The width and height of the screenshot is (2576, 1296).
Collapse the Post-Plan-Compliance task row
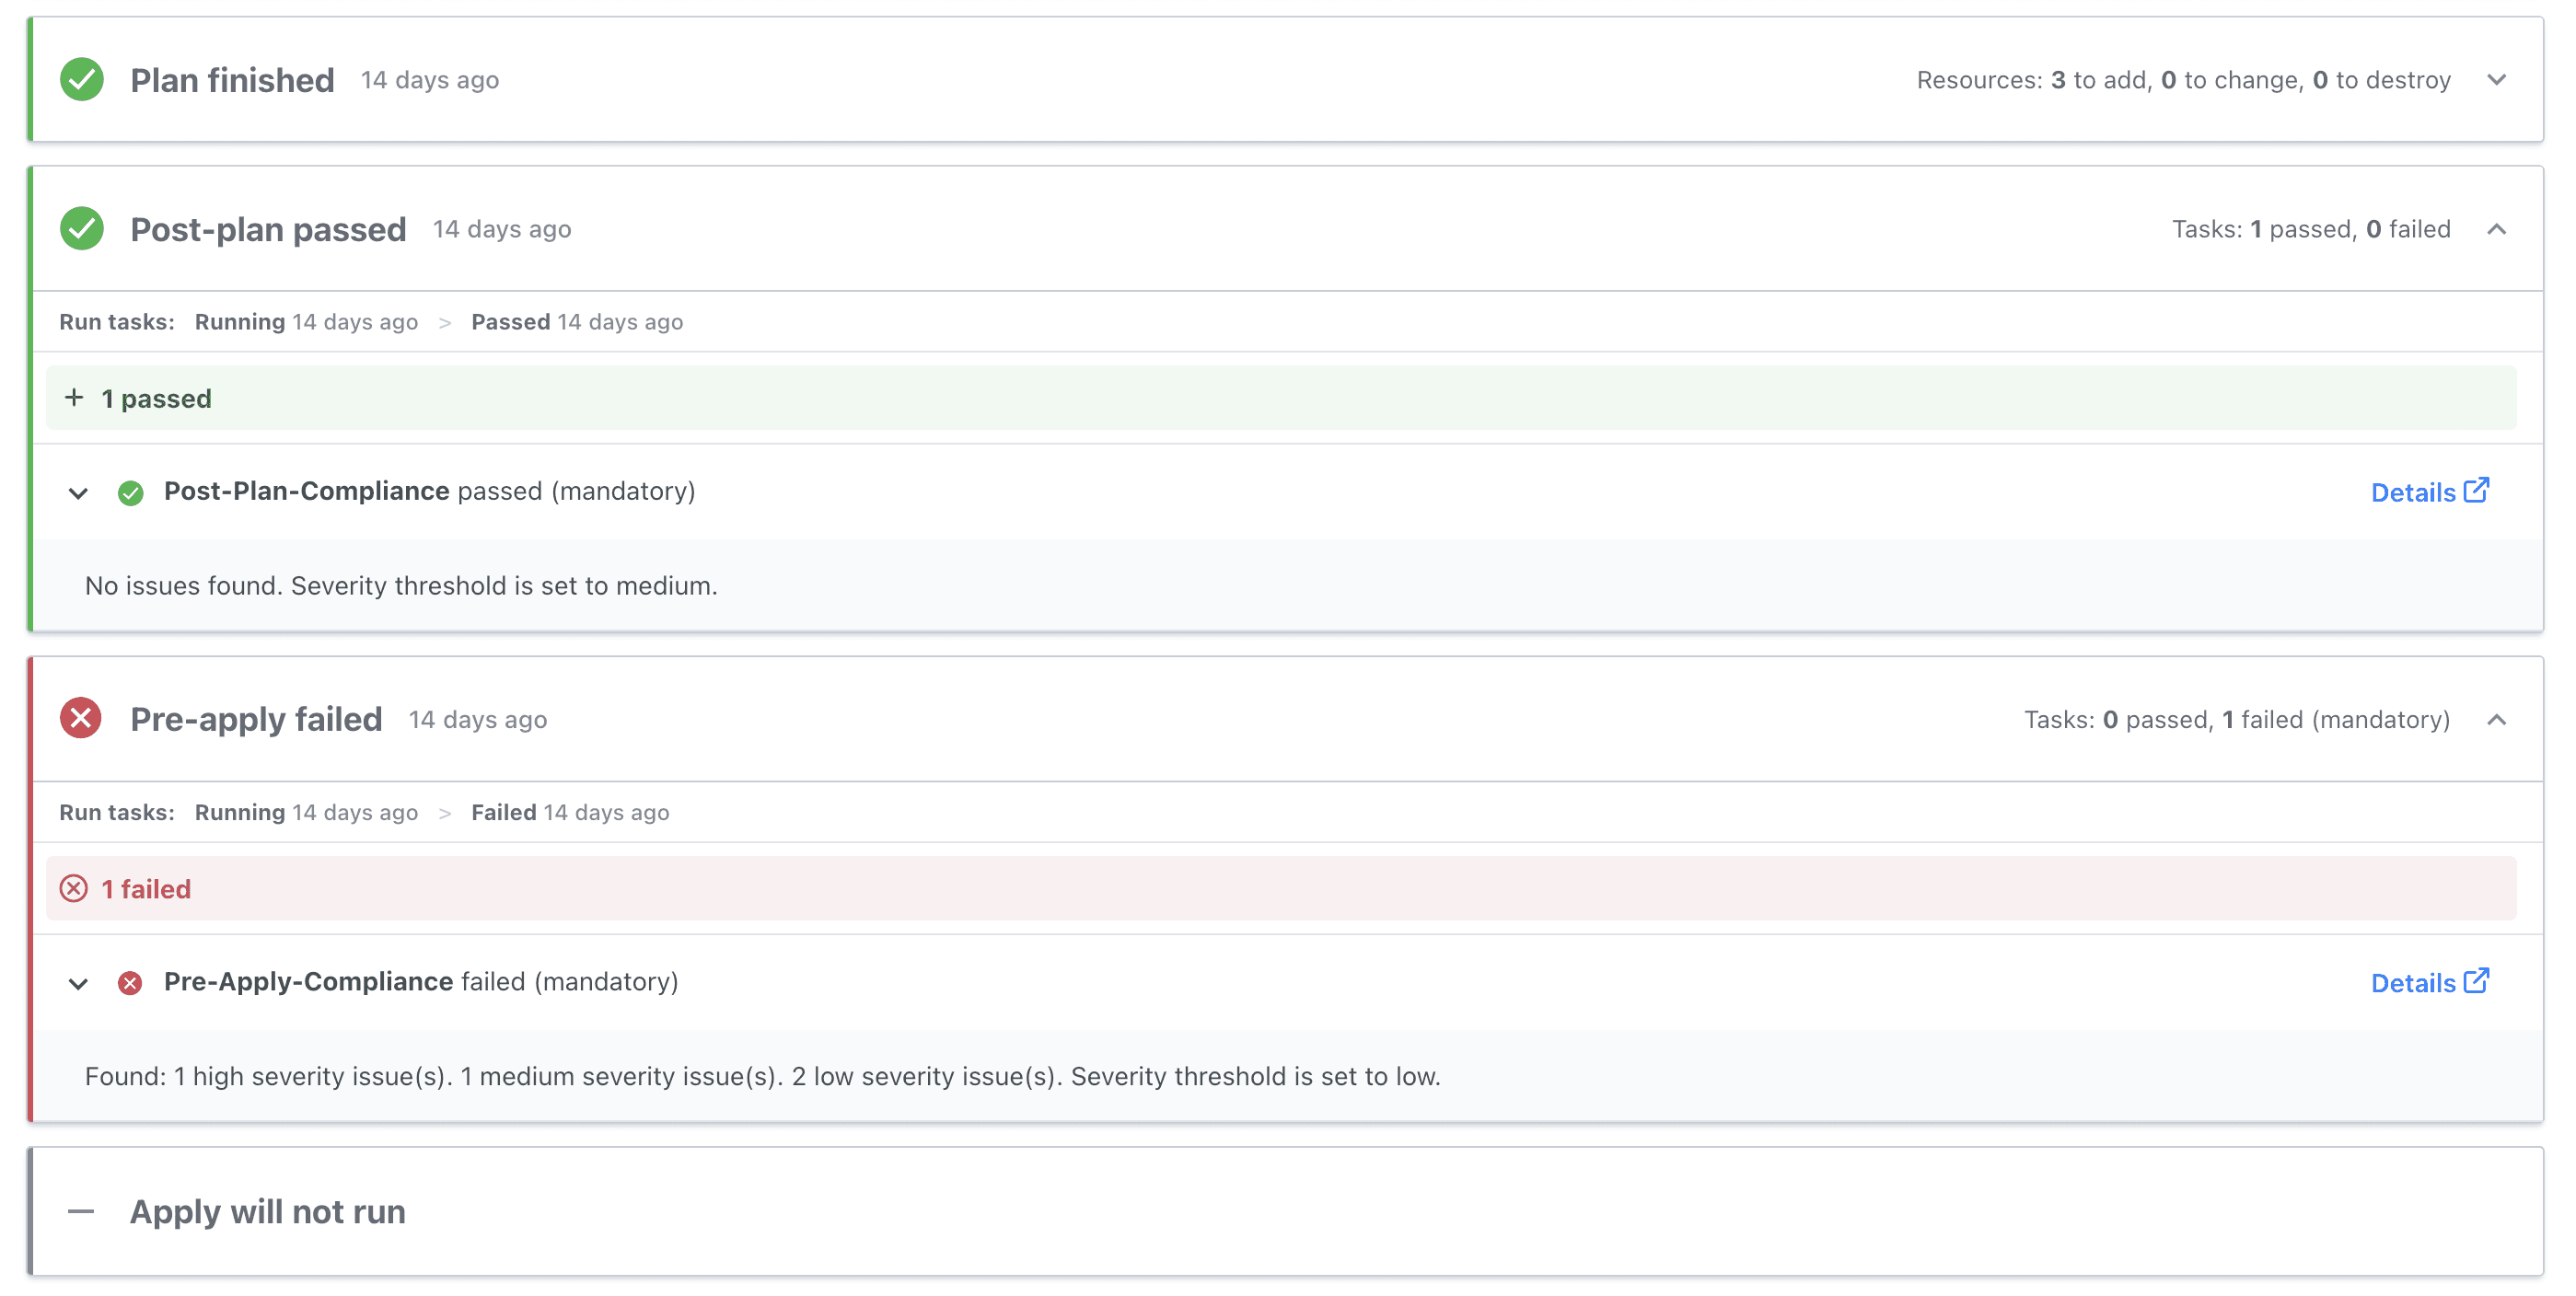click(x=78, y=492)
